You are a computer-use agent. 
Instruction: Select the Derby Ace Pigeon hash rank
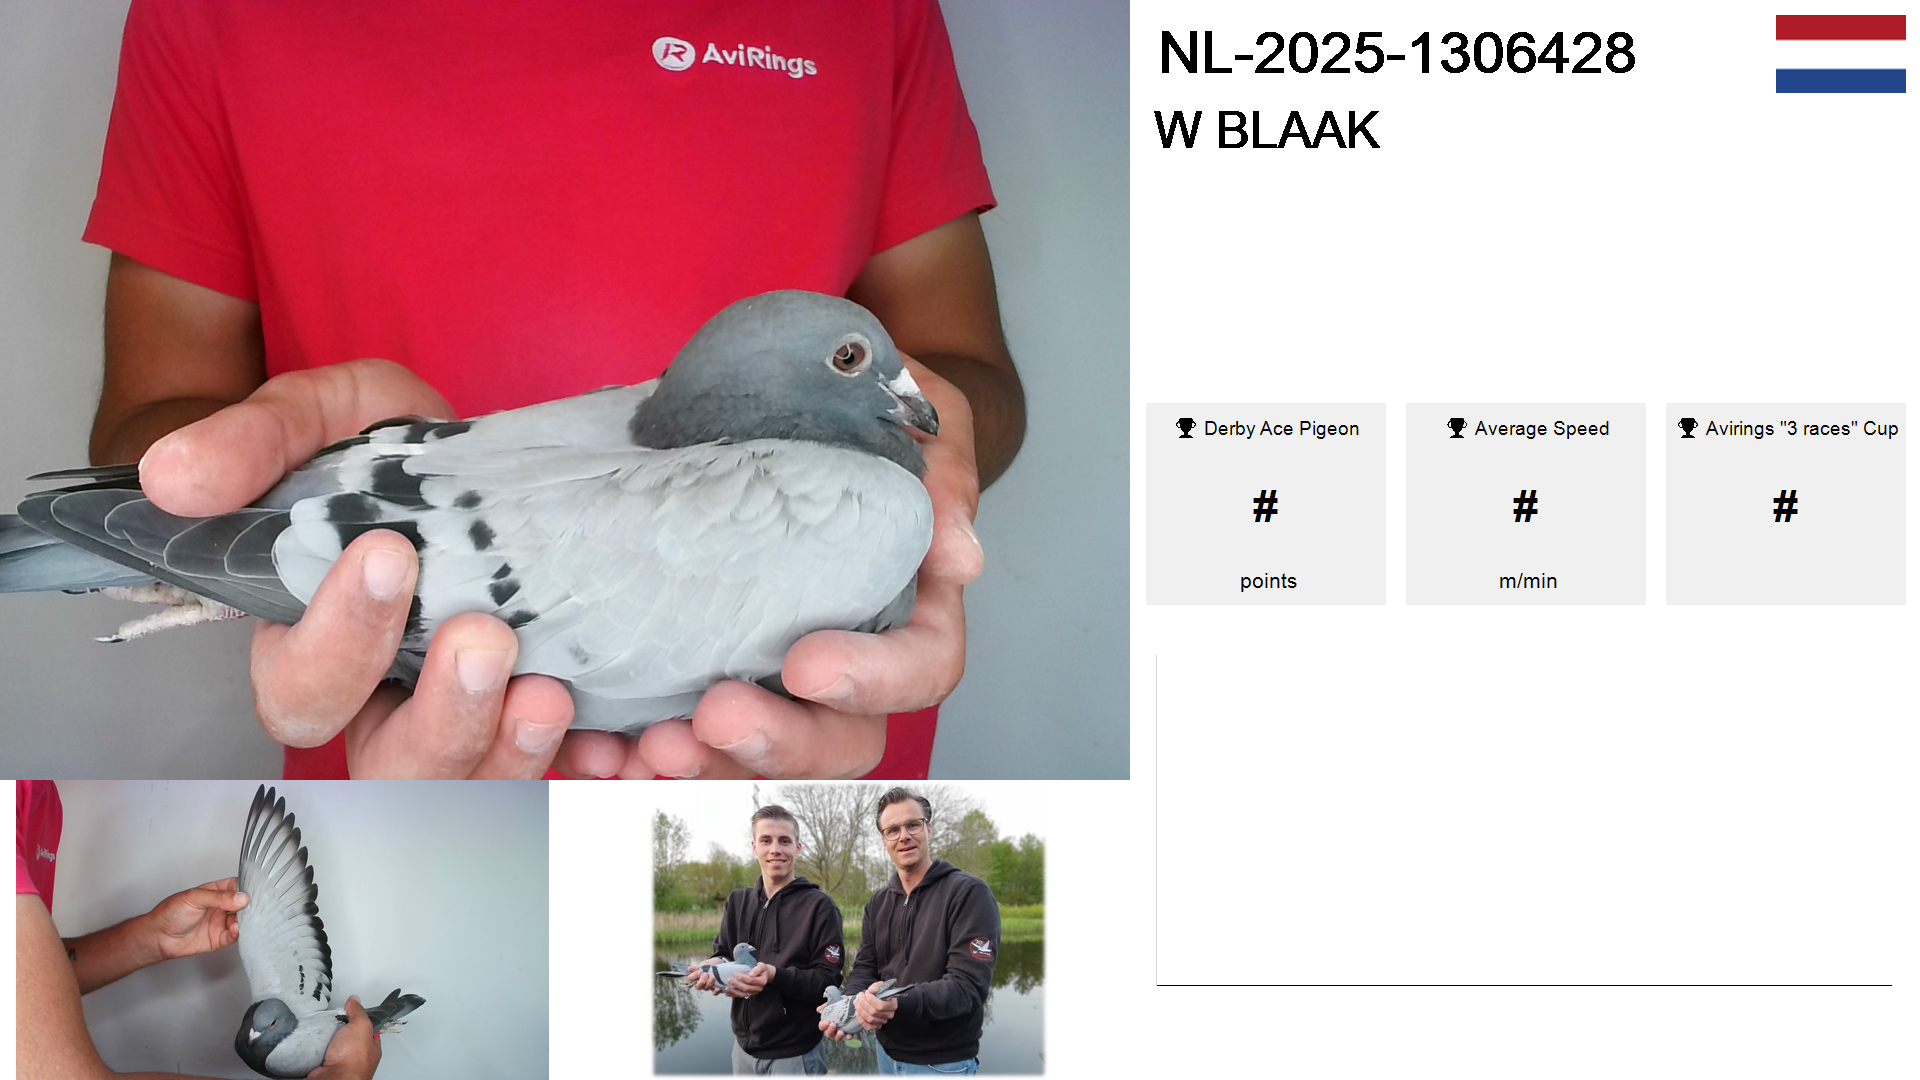[x=1265, y=506]
